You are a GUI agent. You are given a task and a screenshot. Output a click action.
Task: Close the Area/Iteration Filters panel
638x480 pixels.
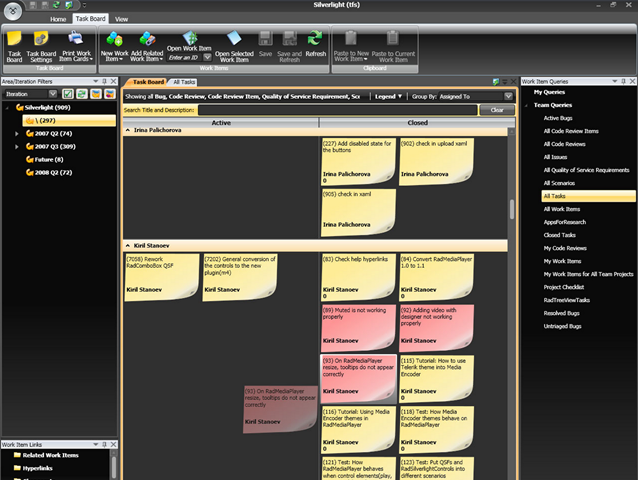click(x=114, y=81)
